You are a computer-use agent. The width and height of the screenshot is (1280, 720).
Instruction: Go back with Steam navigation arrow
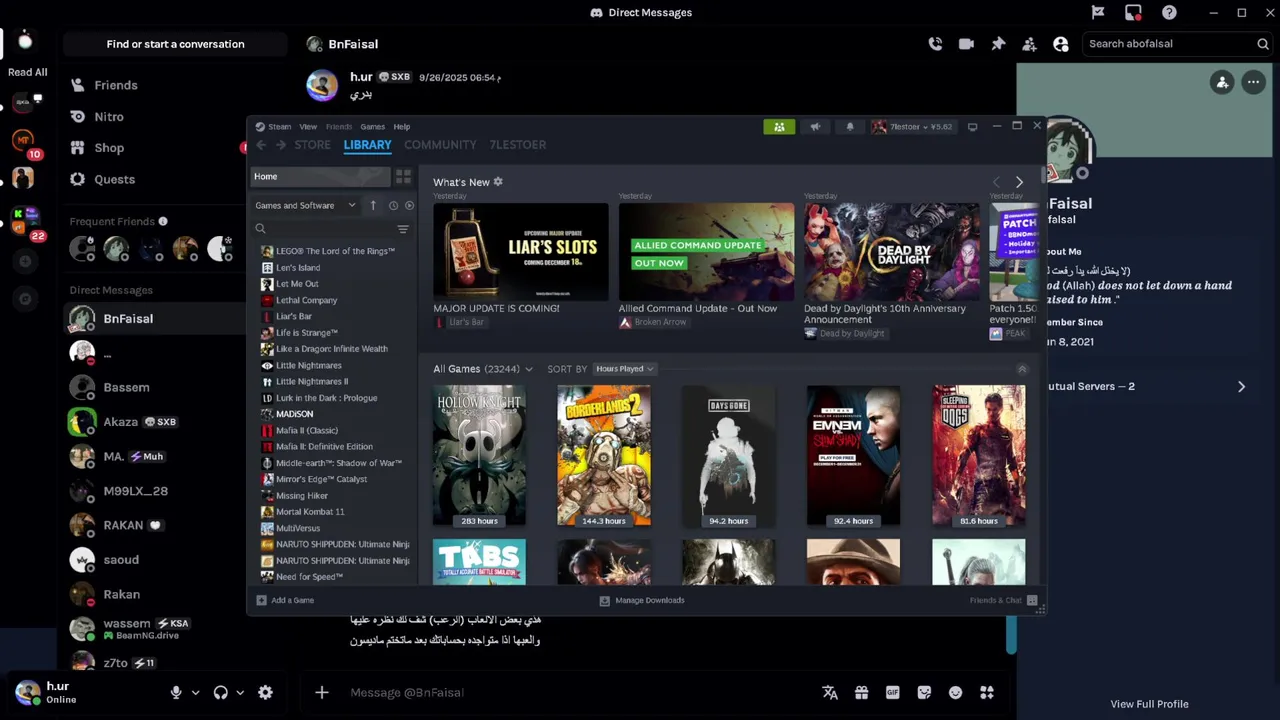261,145
